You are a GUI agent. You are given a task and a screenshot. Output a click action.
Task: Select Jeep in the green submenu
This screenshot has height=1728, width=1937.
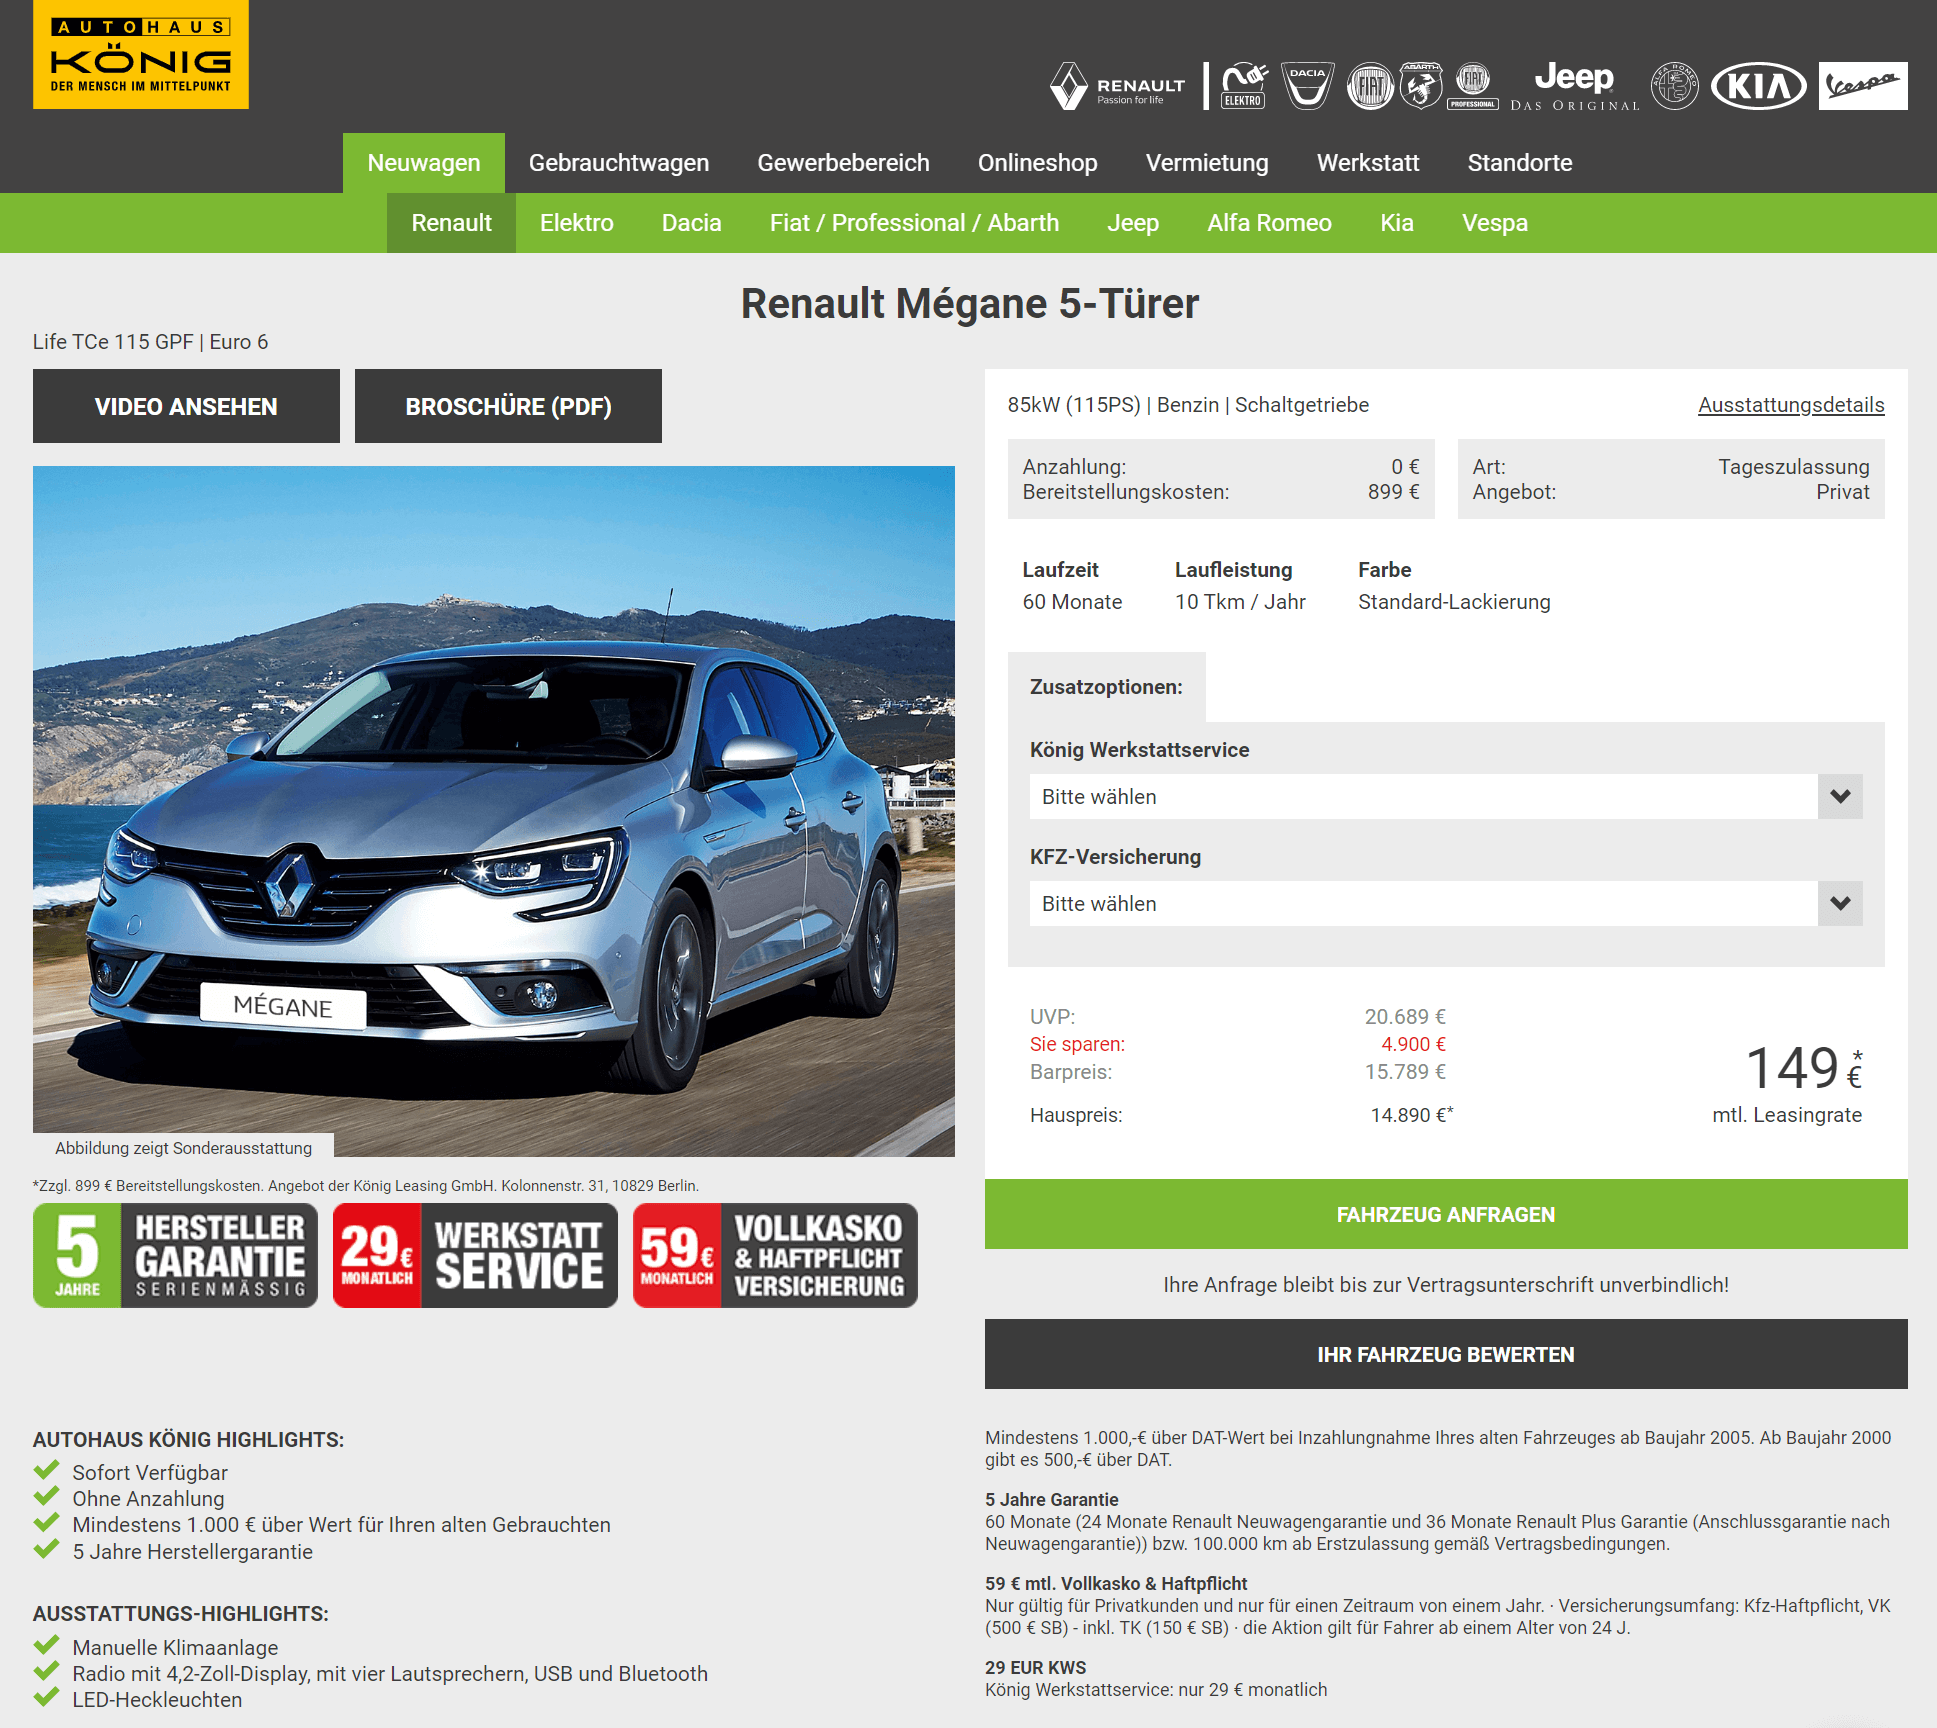point(1133,223)
